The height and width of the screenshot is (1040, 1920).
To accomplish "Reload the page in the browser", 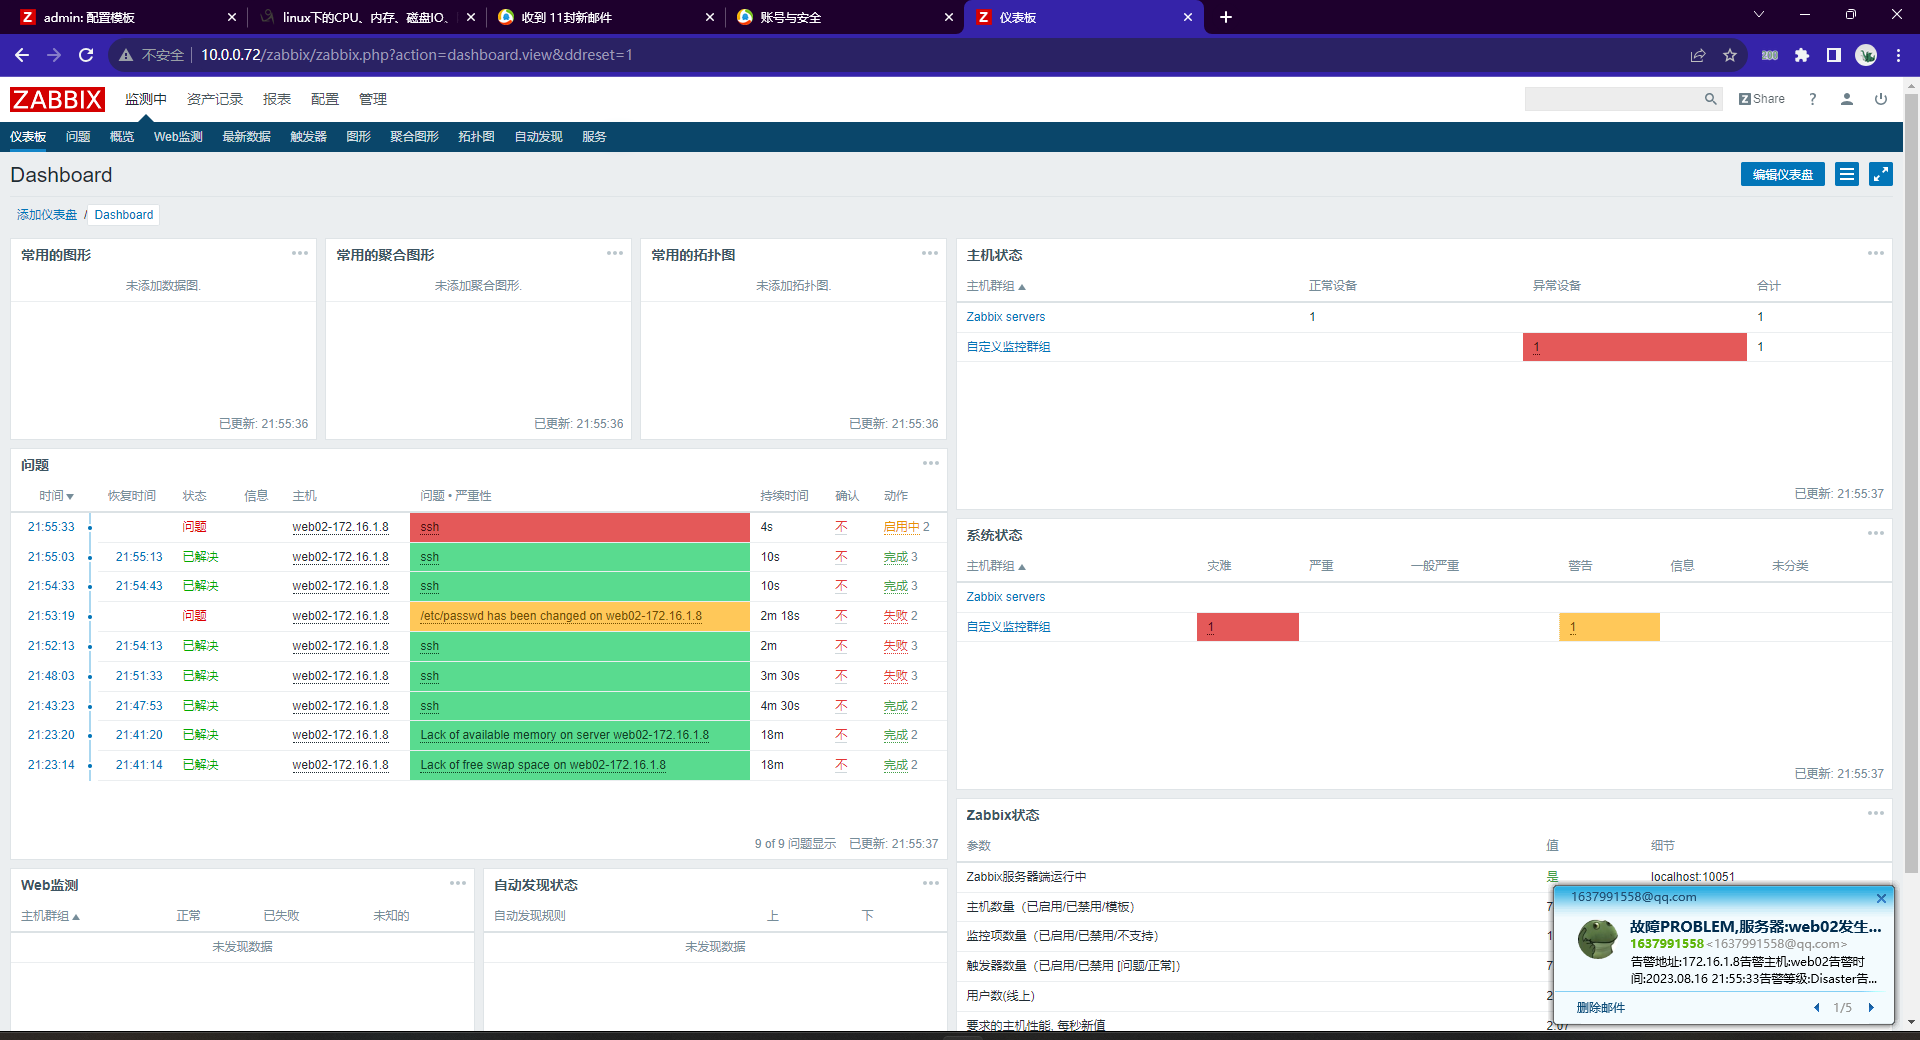I will coord(86,55).
